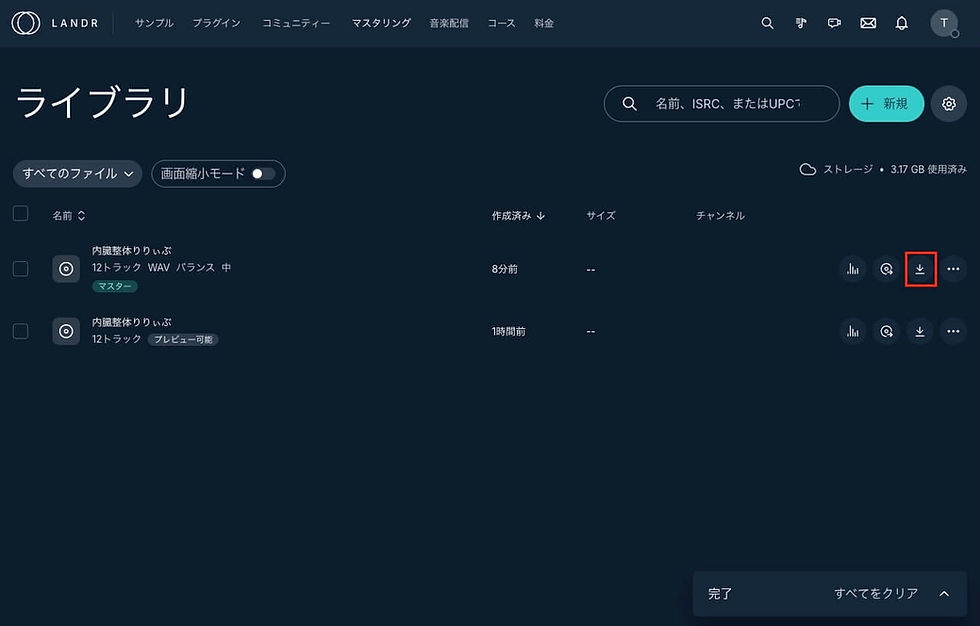
Task: Click the 3.17 GB 使用済み storage text
Action: click(928, 169)
